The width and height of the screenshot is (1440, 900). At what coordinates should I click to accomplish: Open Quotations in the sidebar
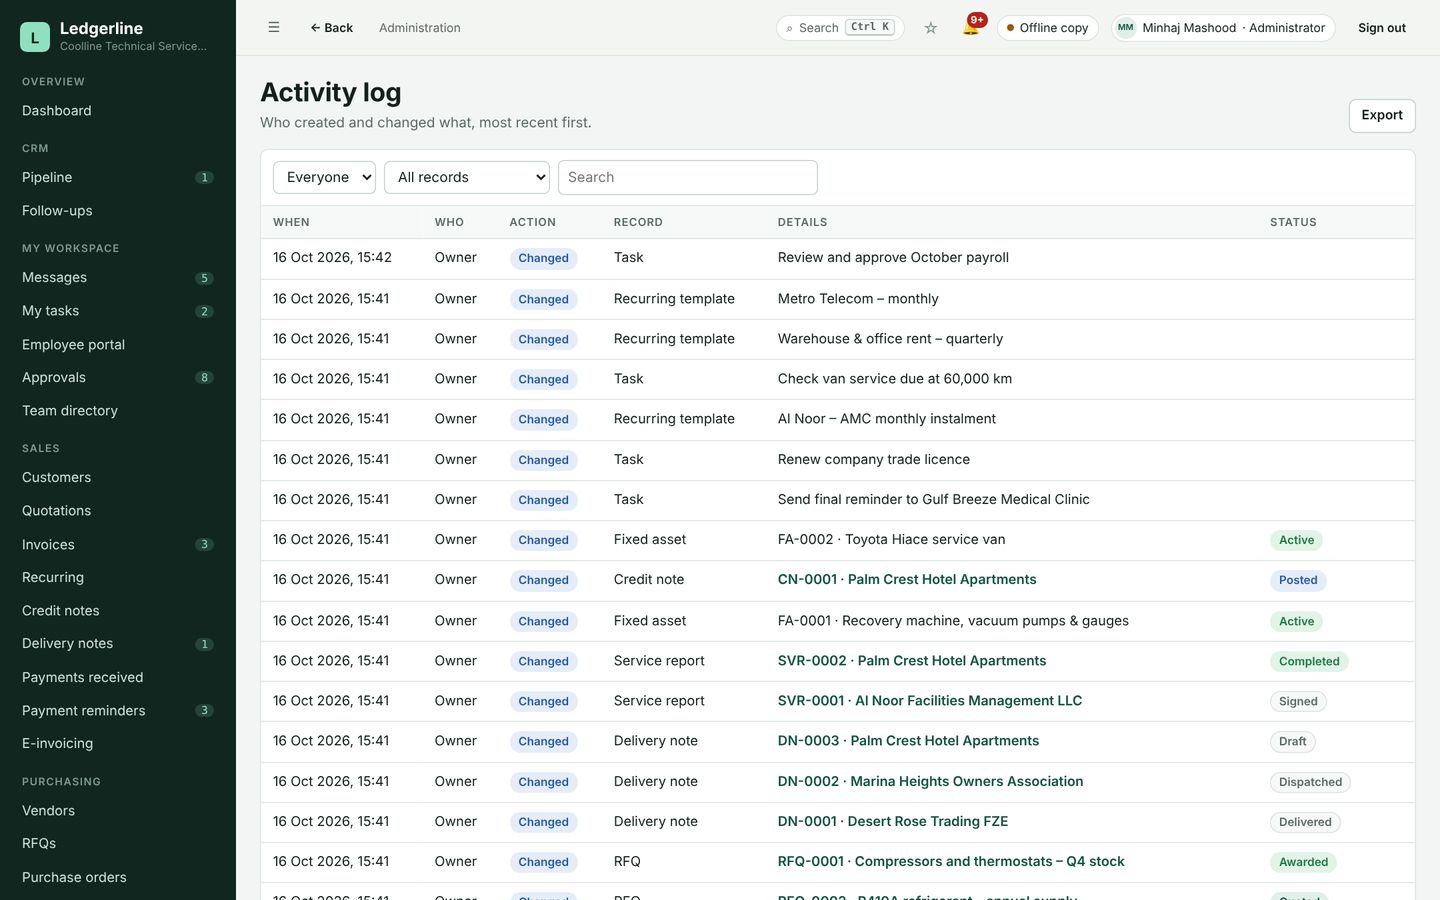click(118, 511)
